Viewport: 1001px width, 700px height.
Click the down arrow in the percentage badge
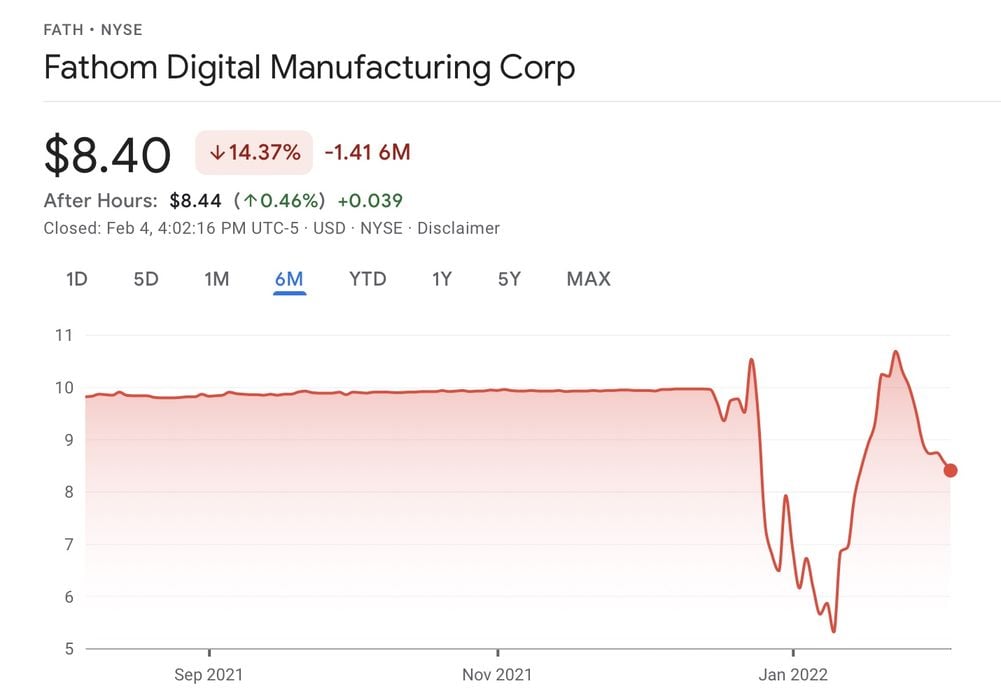[x=216, y=153]
